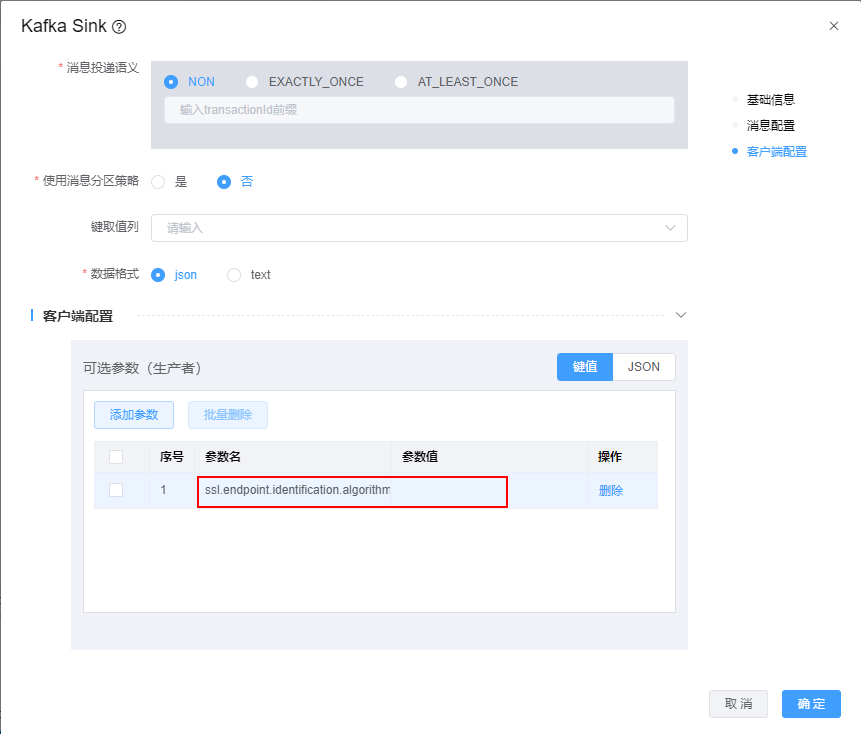
Task: Click the 添加参数 button
Action: point(134,415)
